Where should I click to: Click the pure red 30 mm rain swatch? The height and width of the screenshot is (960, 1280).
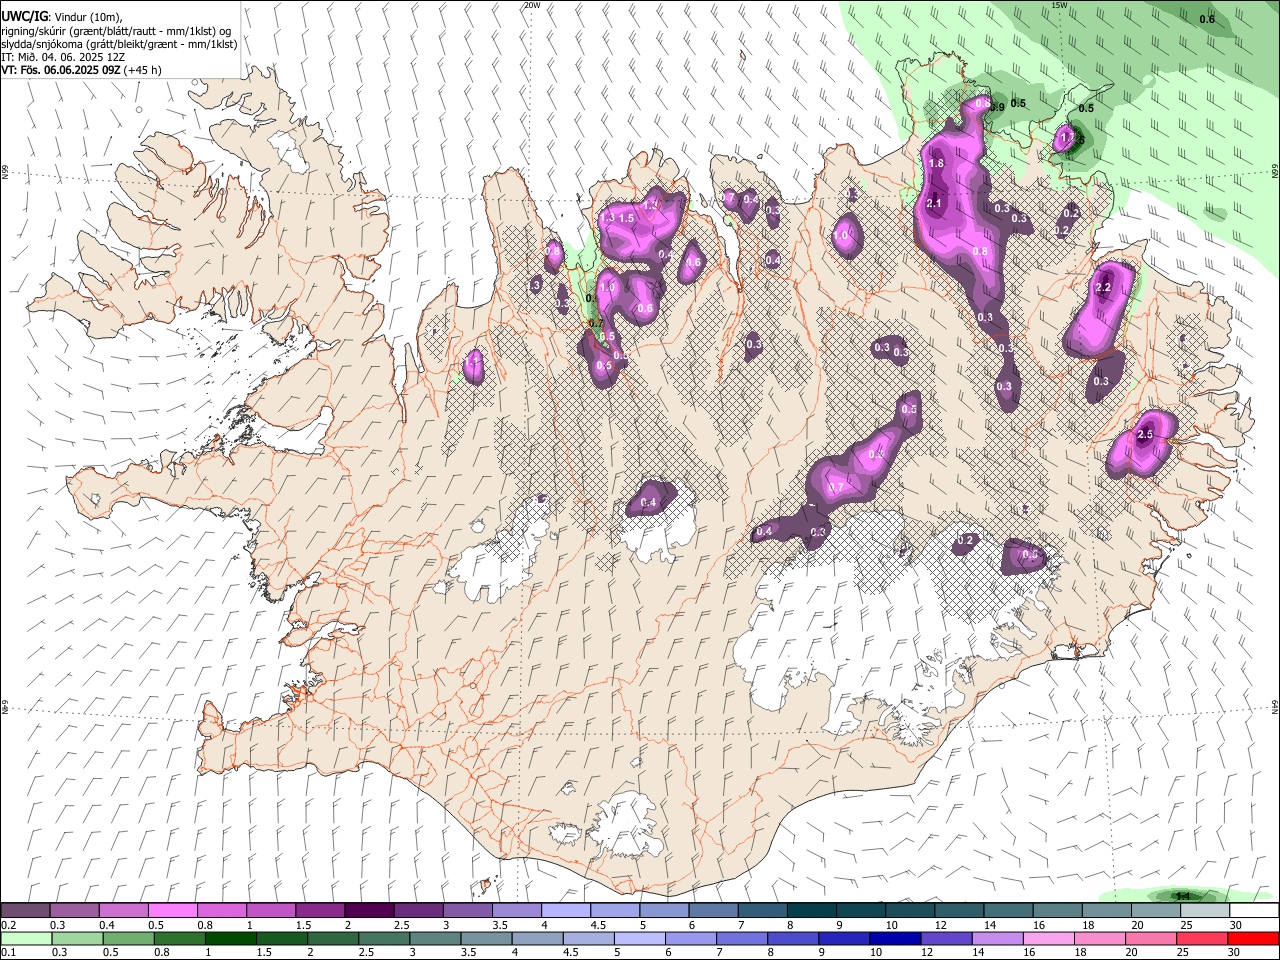1253,939
